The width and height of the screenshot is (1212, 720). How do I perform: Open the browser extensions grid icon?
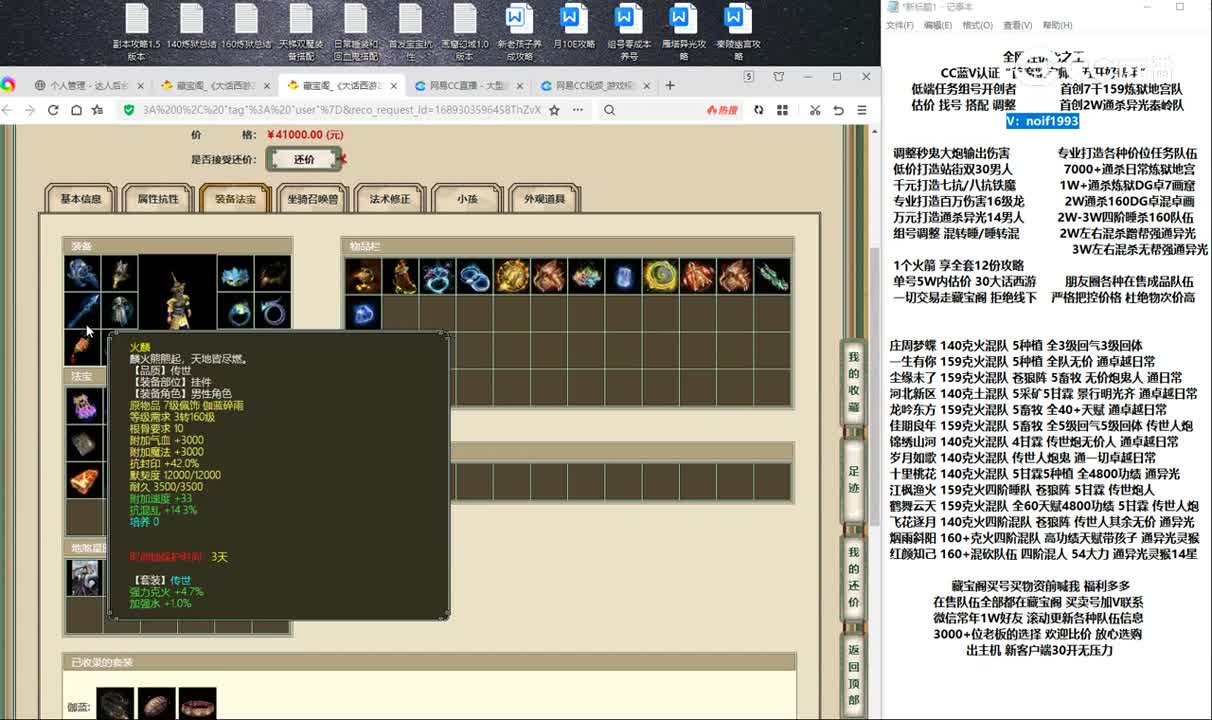783,110
